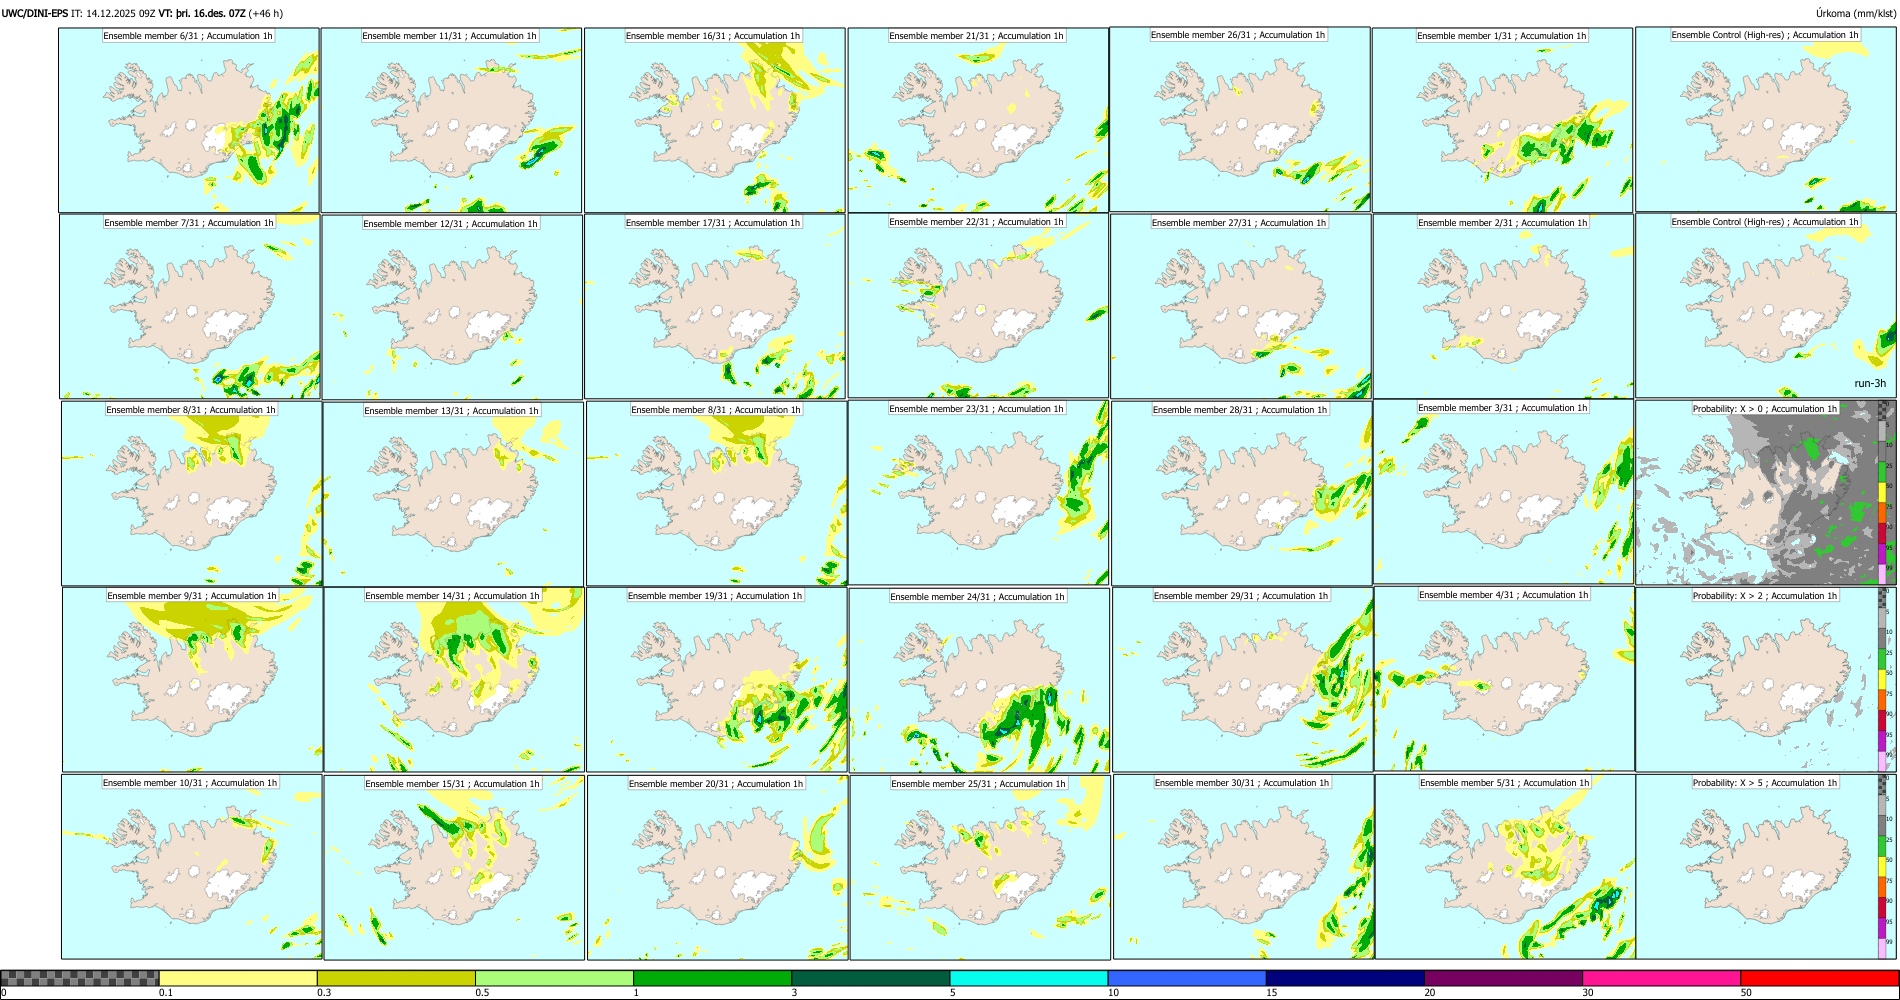Click the 'VT: þri. 16.des. 07Z' valid time
Screen dimensions: 1900x1000
pos(202,14)
